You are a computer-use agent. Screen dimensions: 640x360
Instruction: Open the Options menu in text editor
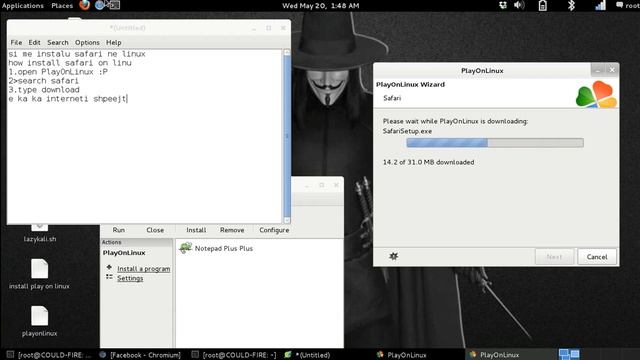point(87,42)
